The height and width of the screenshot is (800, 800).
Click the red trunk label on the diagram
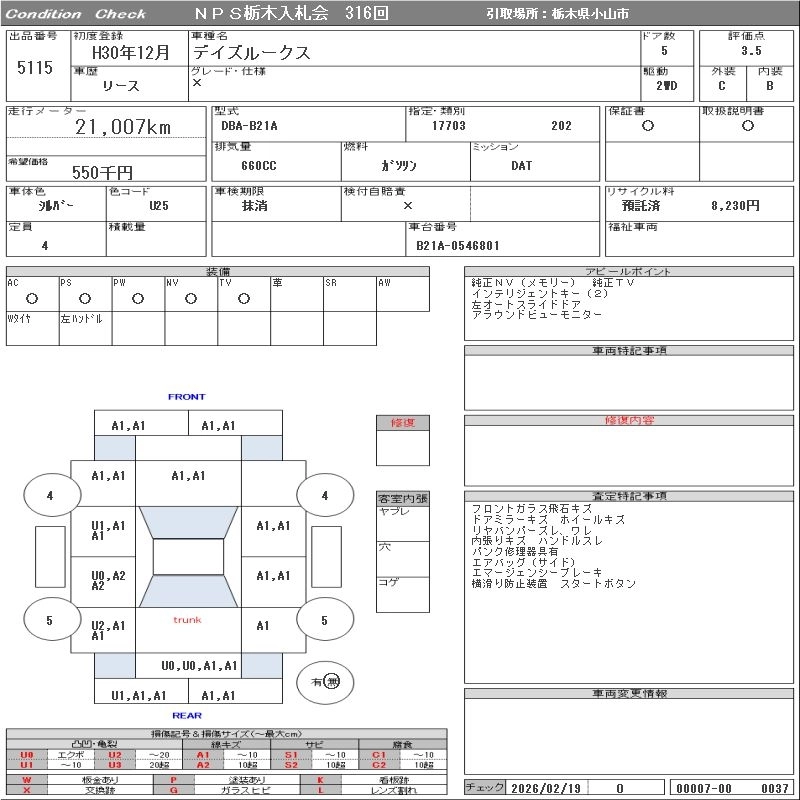[187, 620]
